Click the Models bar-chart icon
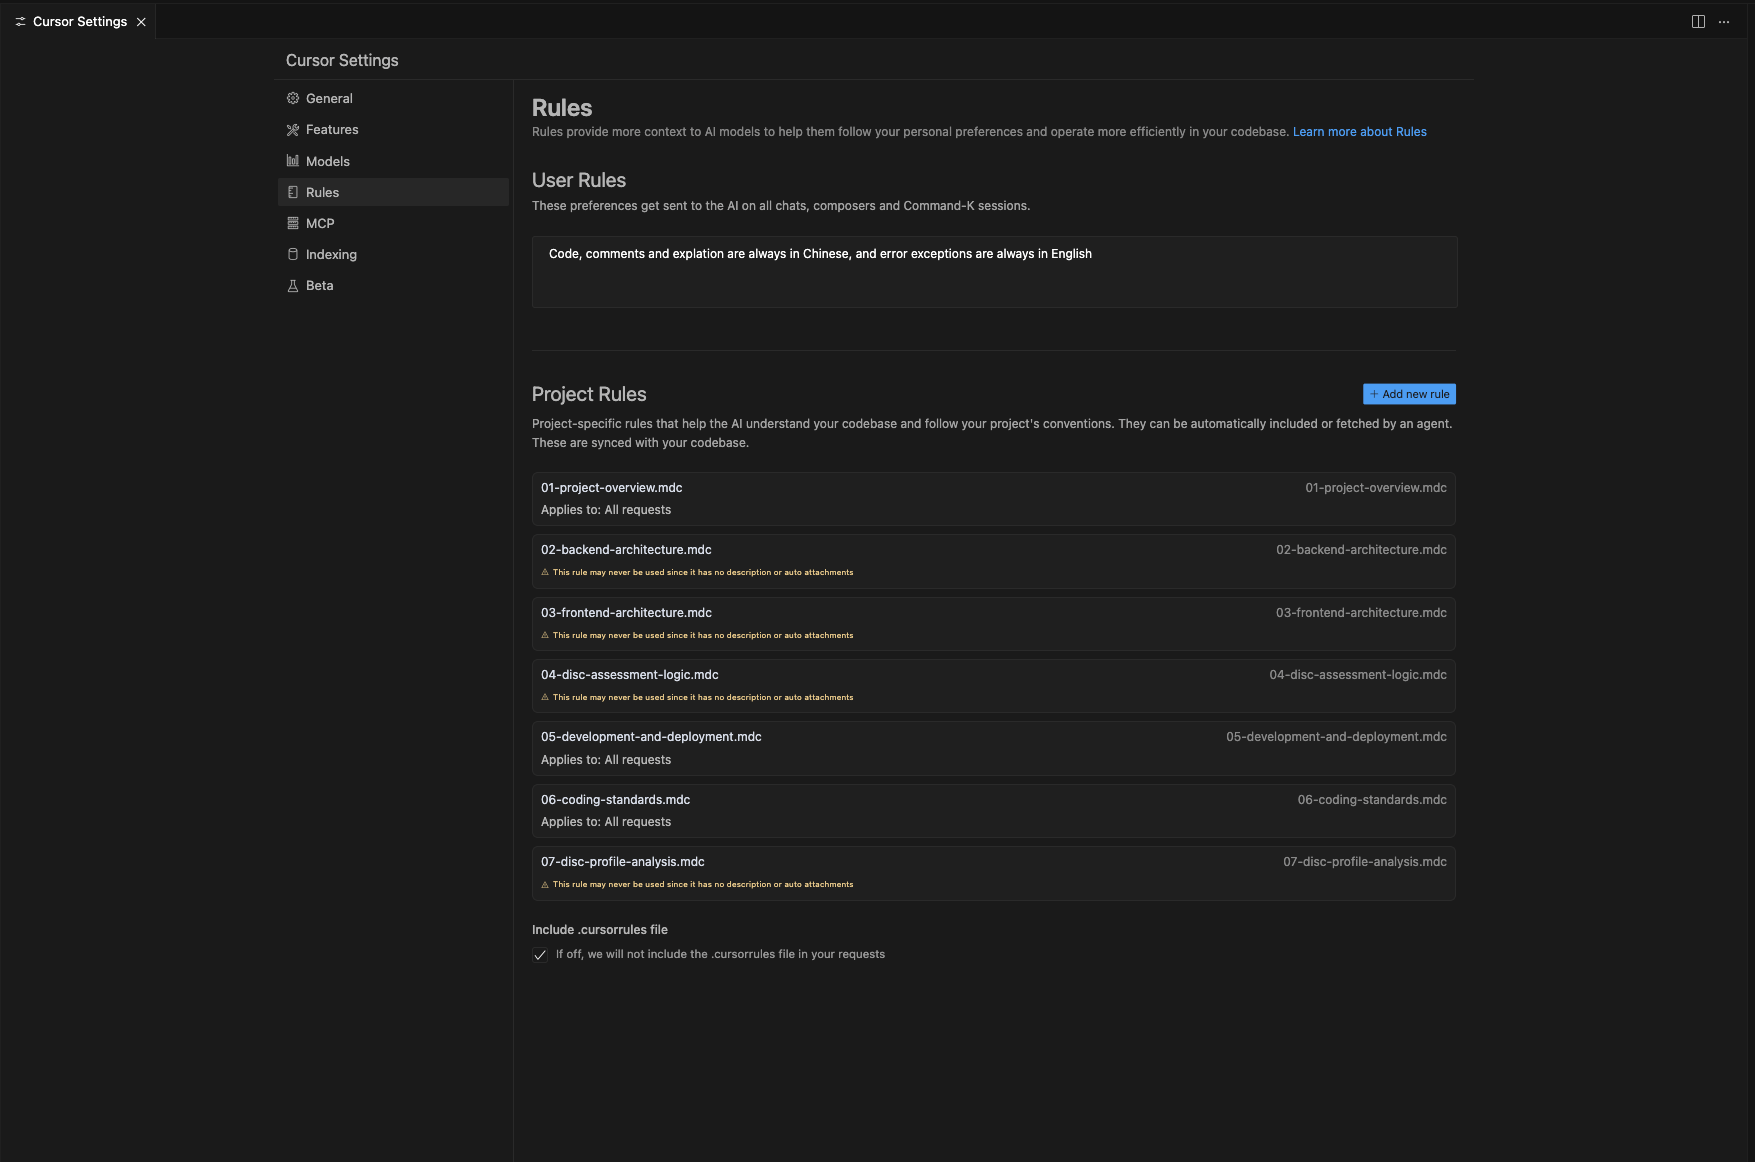 293,161
